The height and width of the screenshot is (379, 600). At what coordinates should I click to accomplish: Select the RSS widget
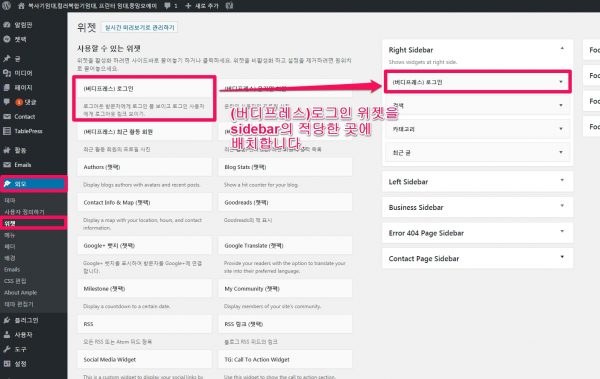click(x=144, y=324)
